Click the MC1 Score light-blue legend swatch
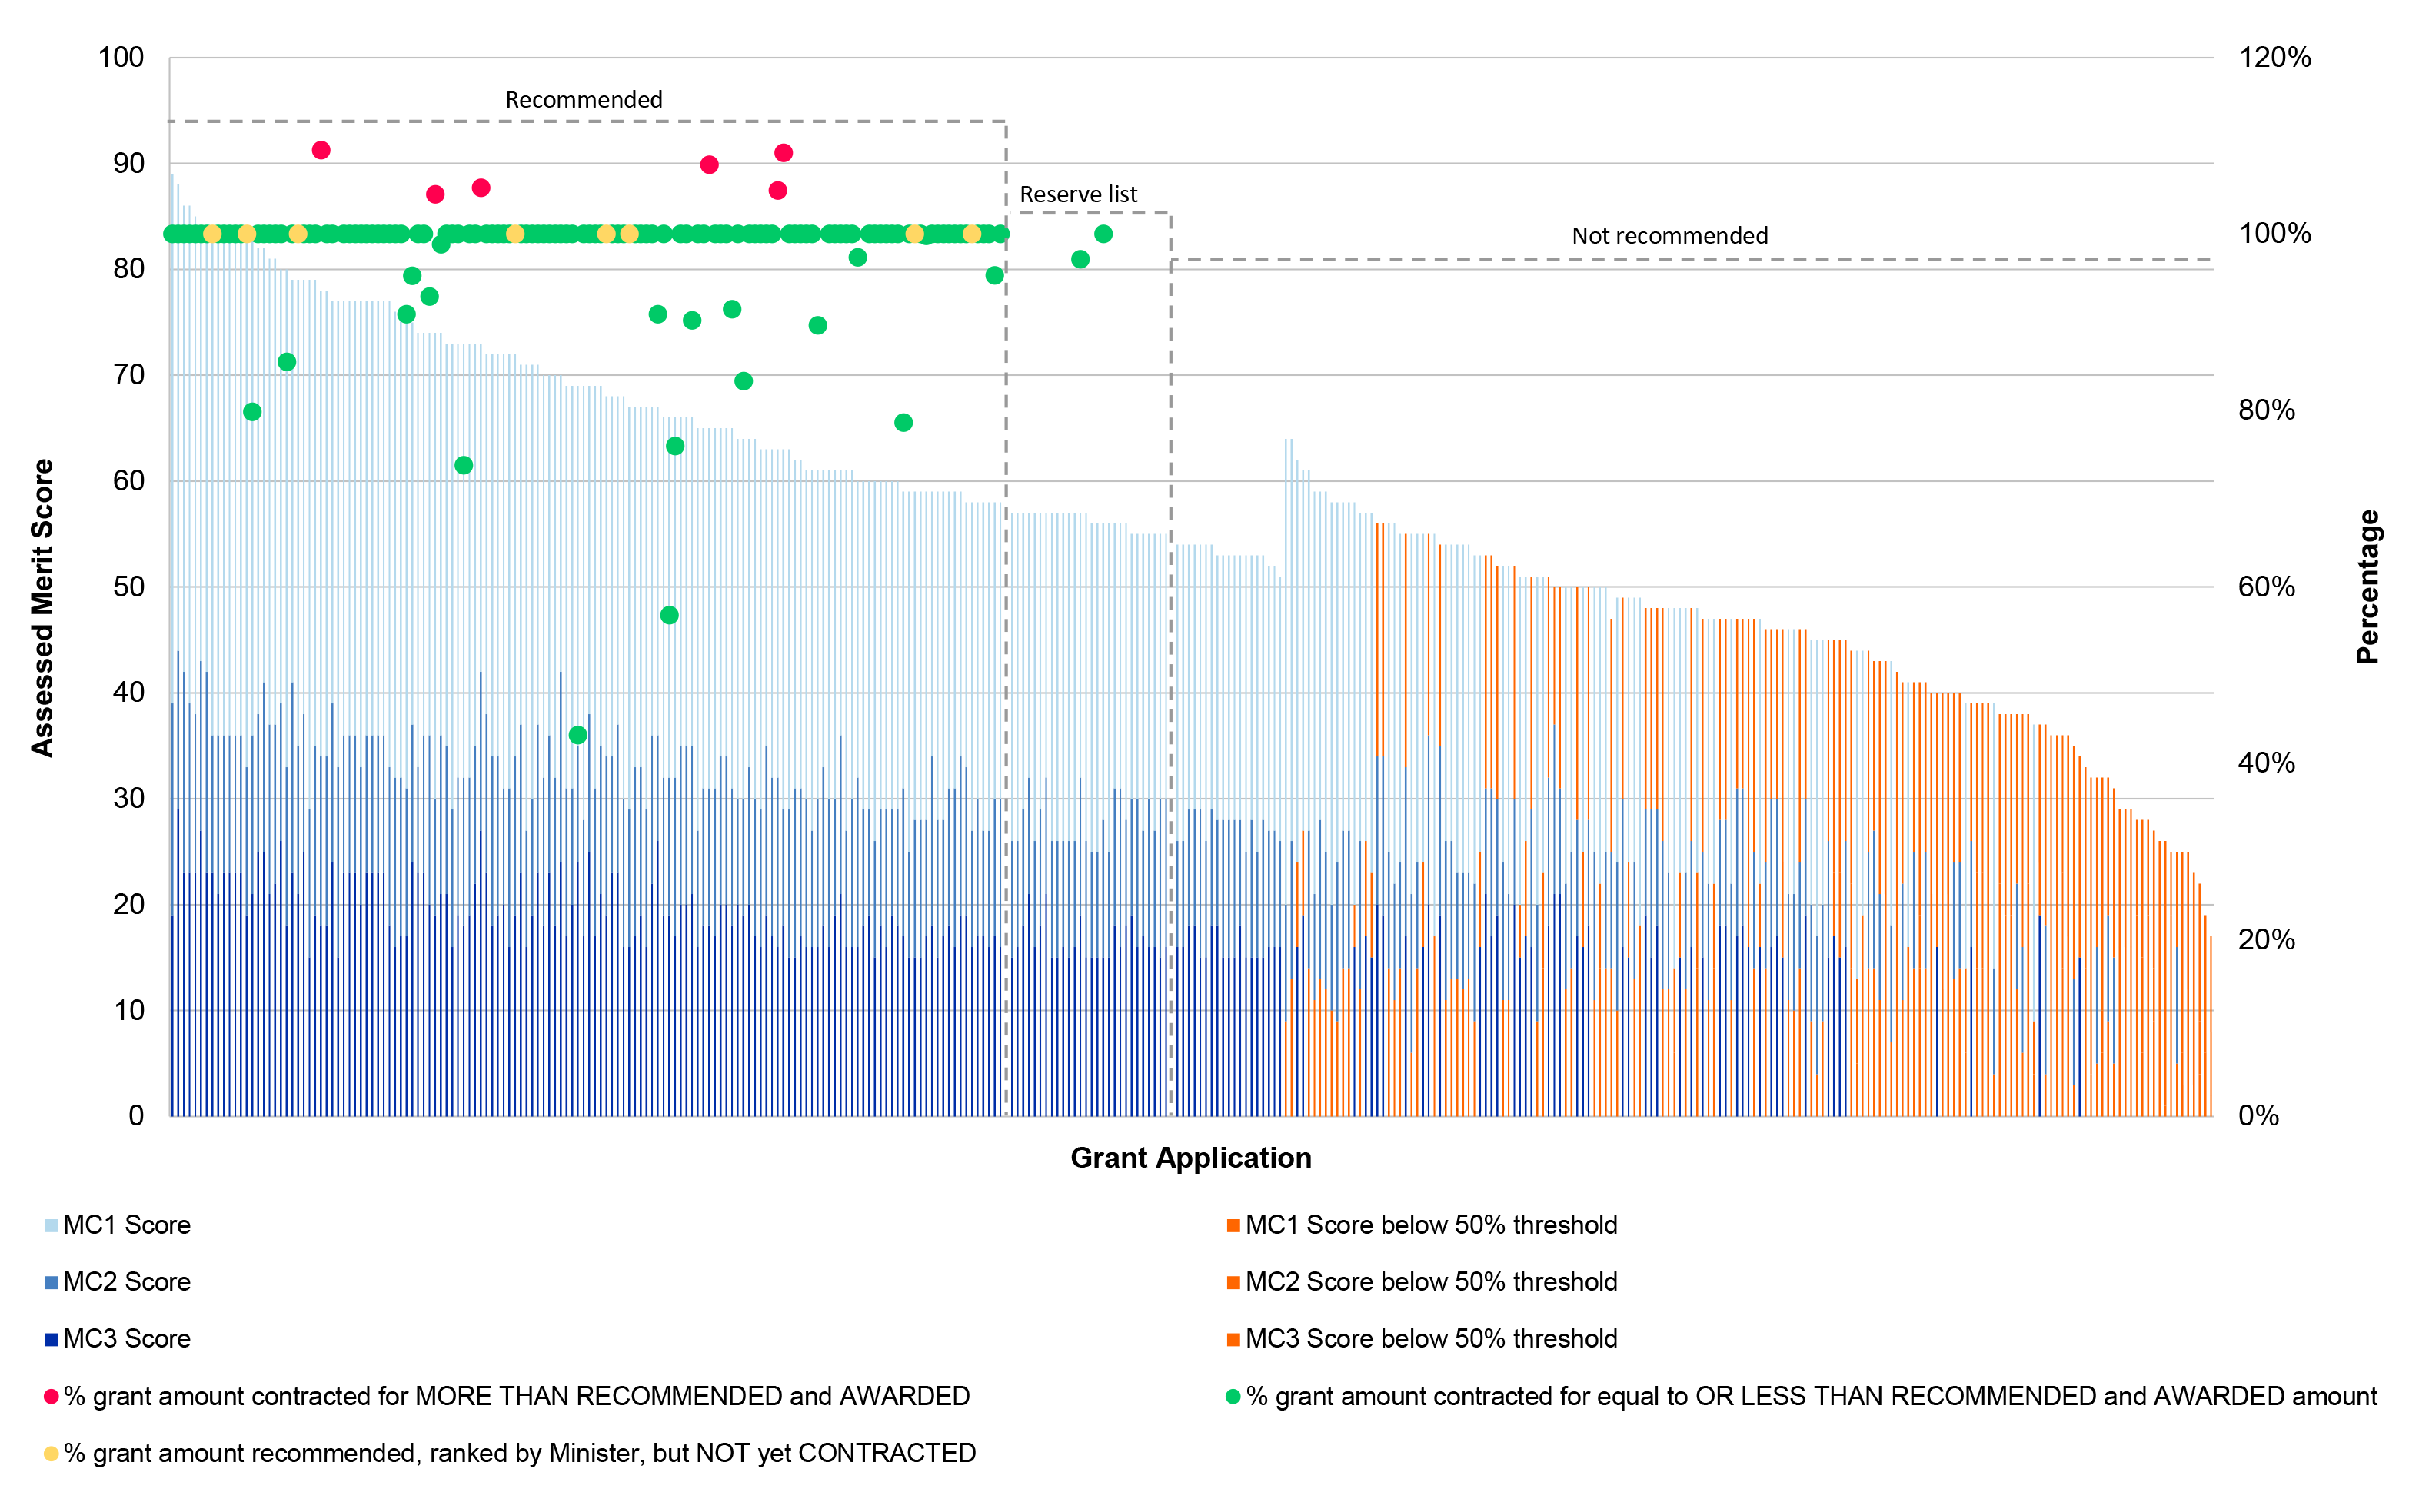This screenshot has height=1512, width=2409. click(51, 1226)
